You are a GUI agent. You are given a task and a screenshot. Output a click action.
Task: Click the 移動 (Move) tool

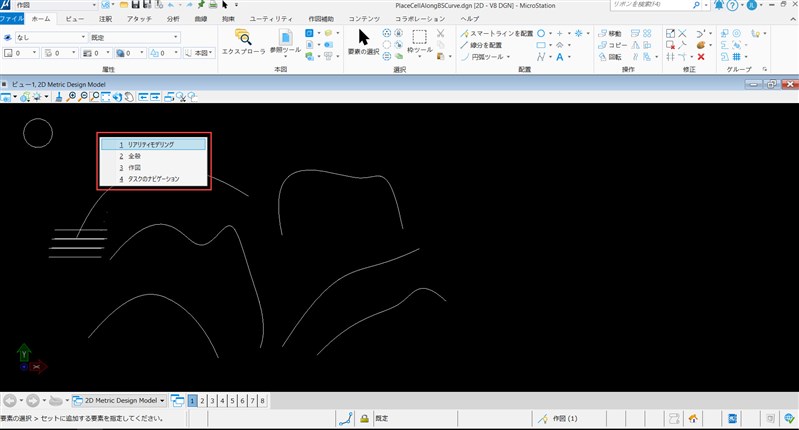point(609,33)
